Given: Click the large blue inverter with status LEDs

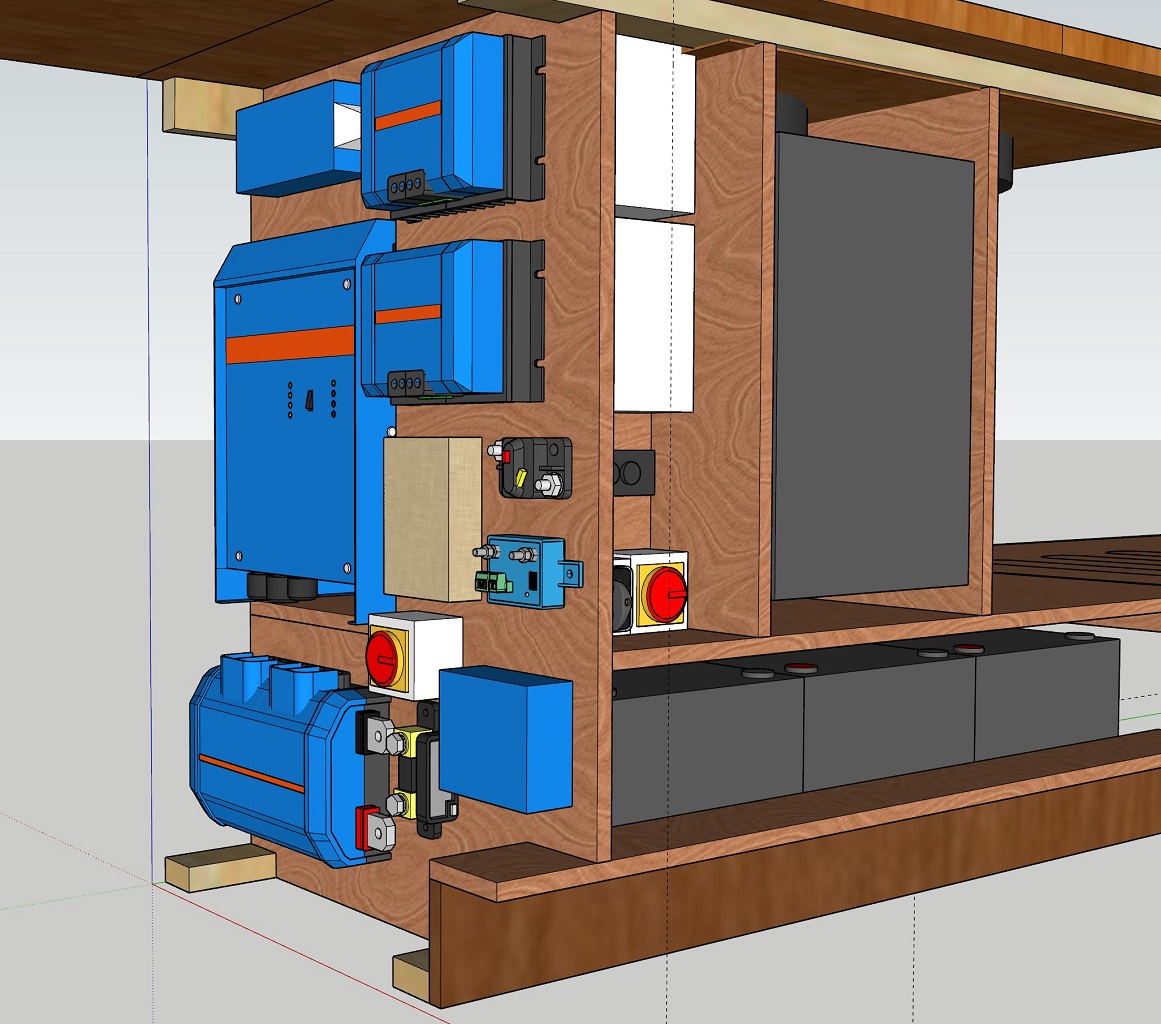Looking at the screenshot, I should (285, 420).
